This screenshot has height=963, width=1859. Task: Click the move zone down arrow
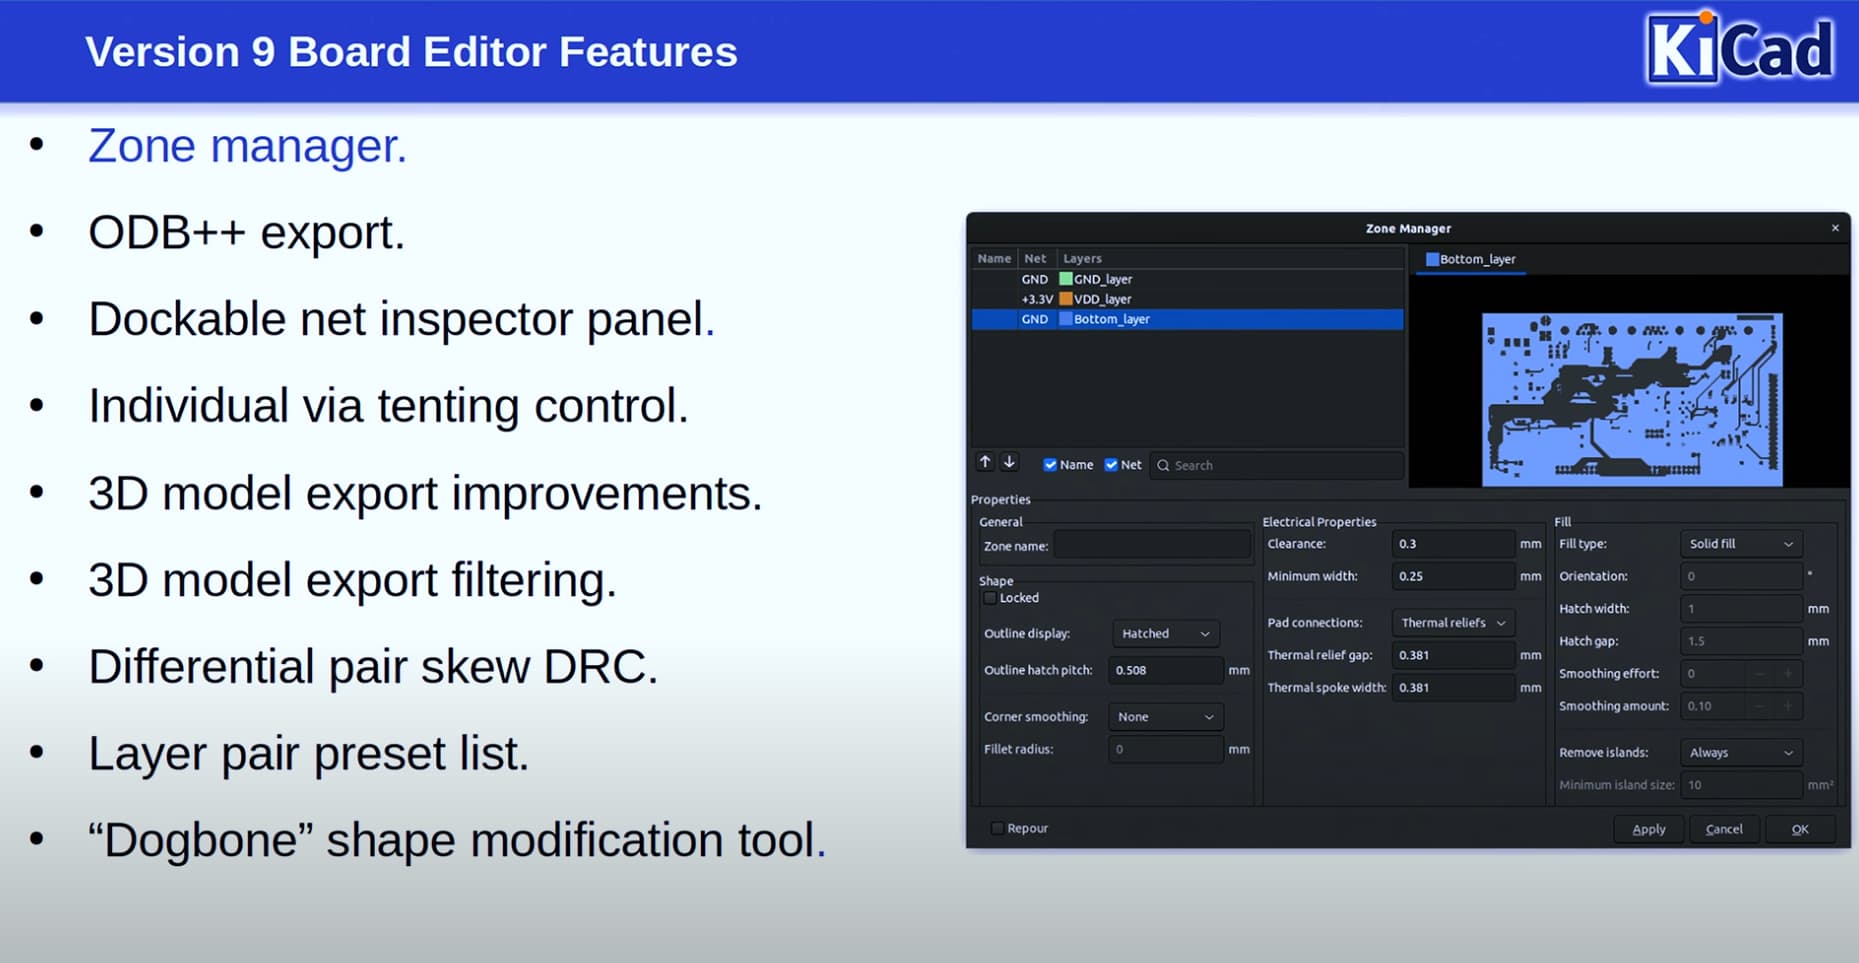click(1010, 462)
